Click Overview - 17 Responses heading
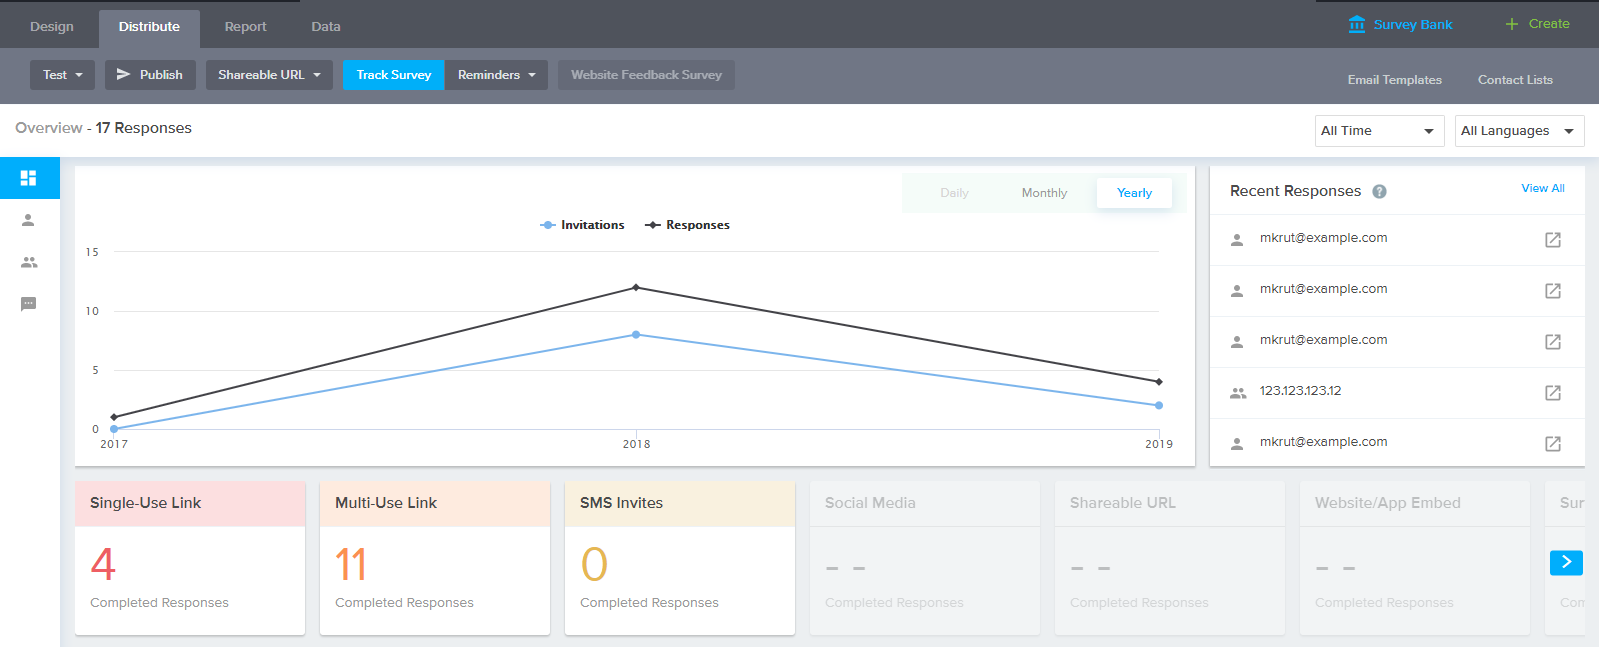The height and width of the screenshot is (647, 1599). point(103,128)
